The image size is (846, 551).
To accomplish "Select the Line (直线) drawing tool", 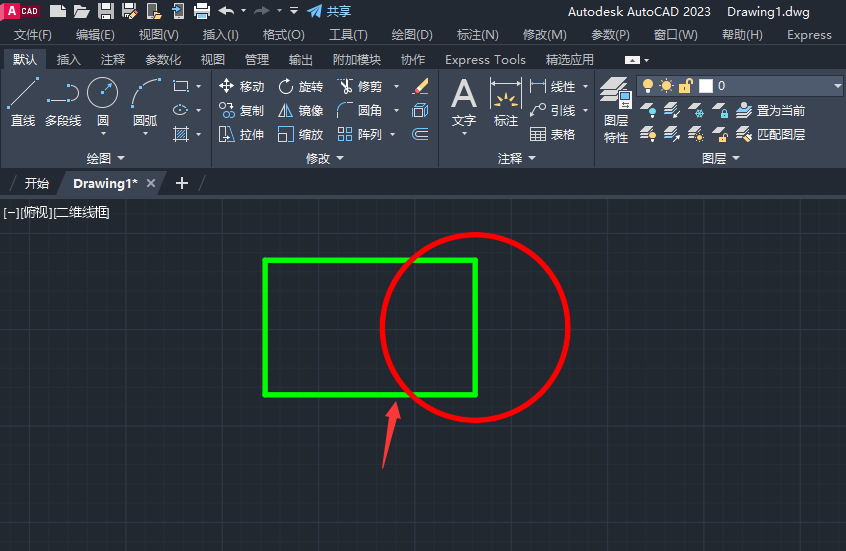I will point(23,103).
